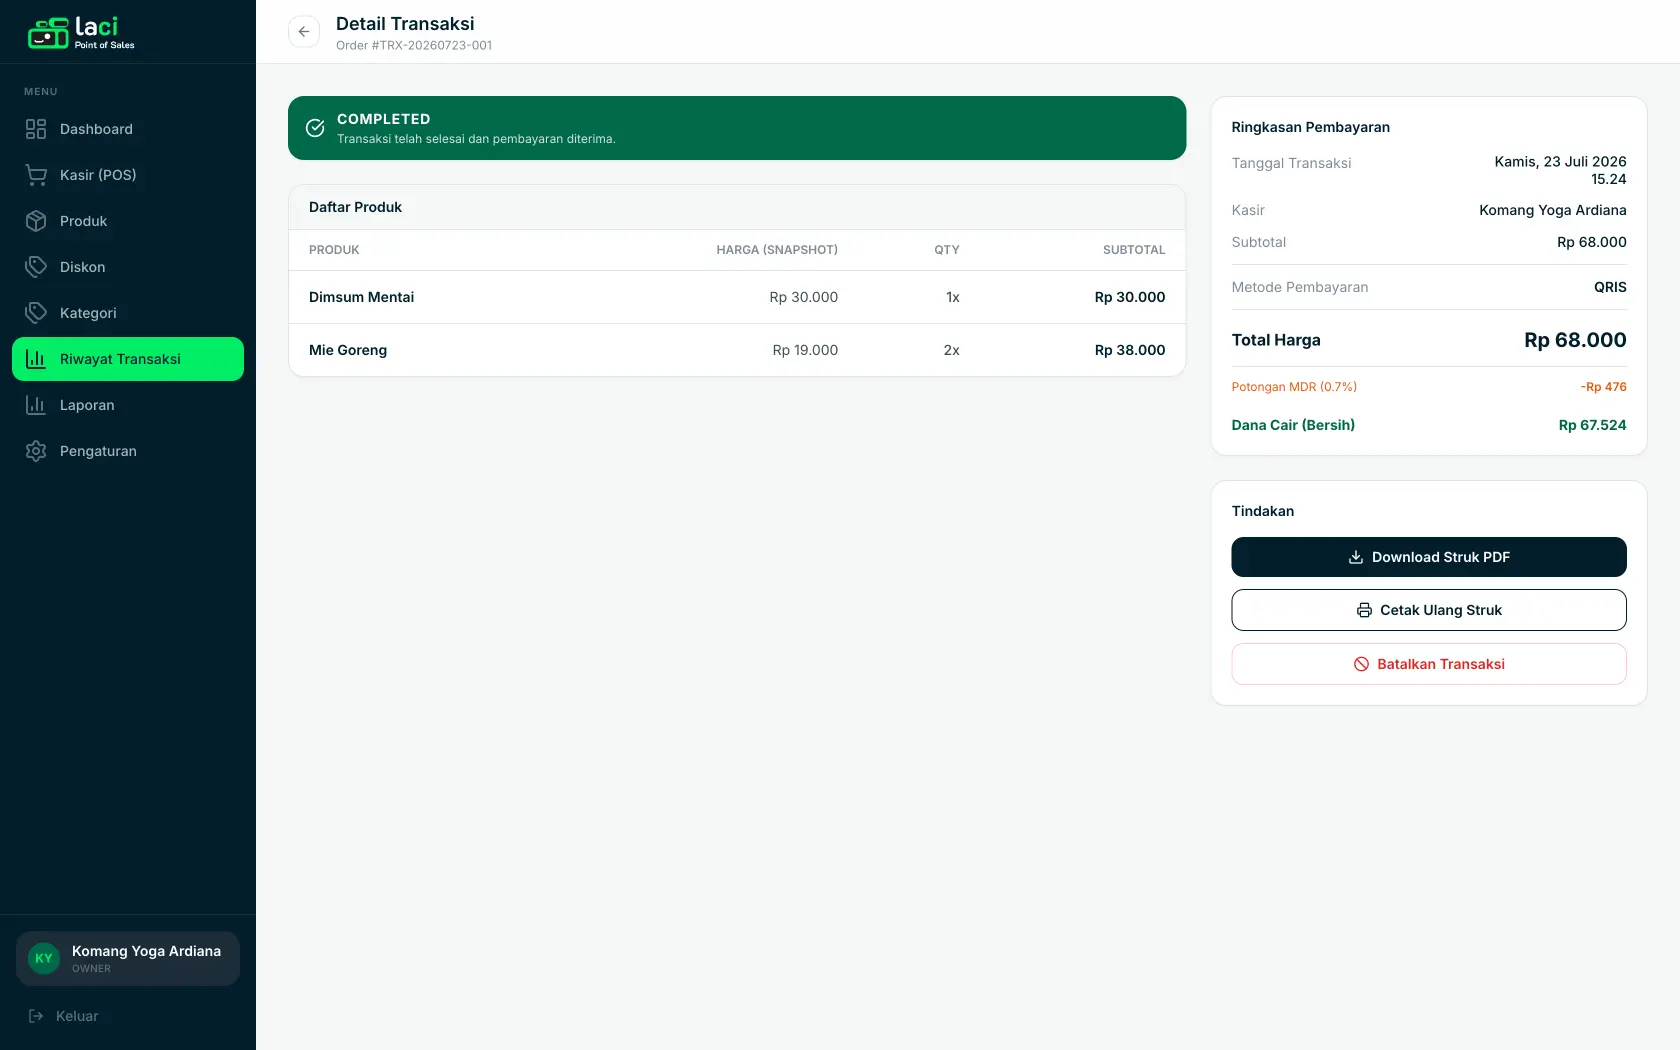Click the Riwayat Transaksi chart icon
1680x1050 pixels.
(x=36, y=359)
